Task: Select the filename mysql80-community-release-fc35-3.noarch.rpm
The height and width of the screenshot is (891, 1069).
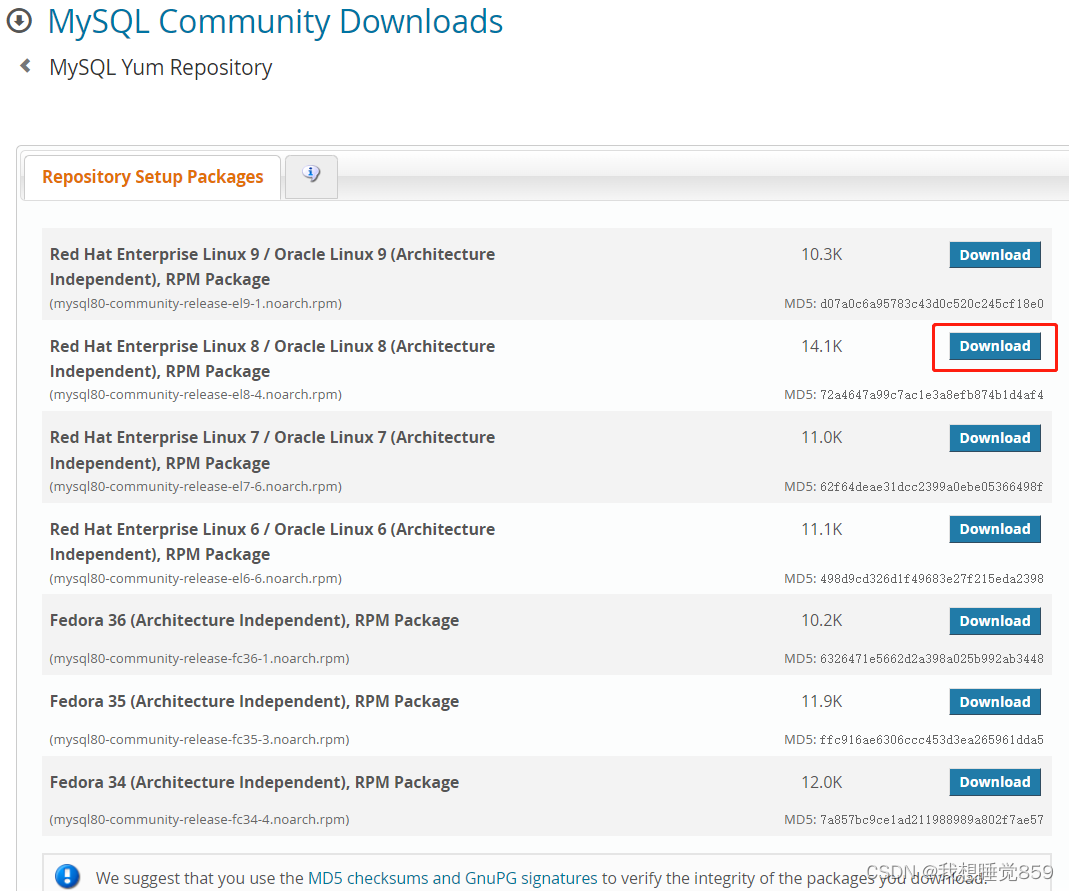Action: [x=199, y=740]
